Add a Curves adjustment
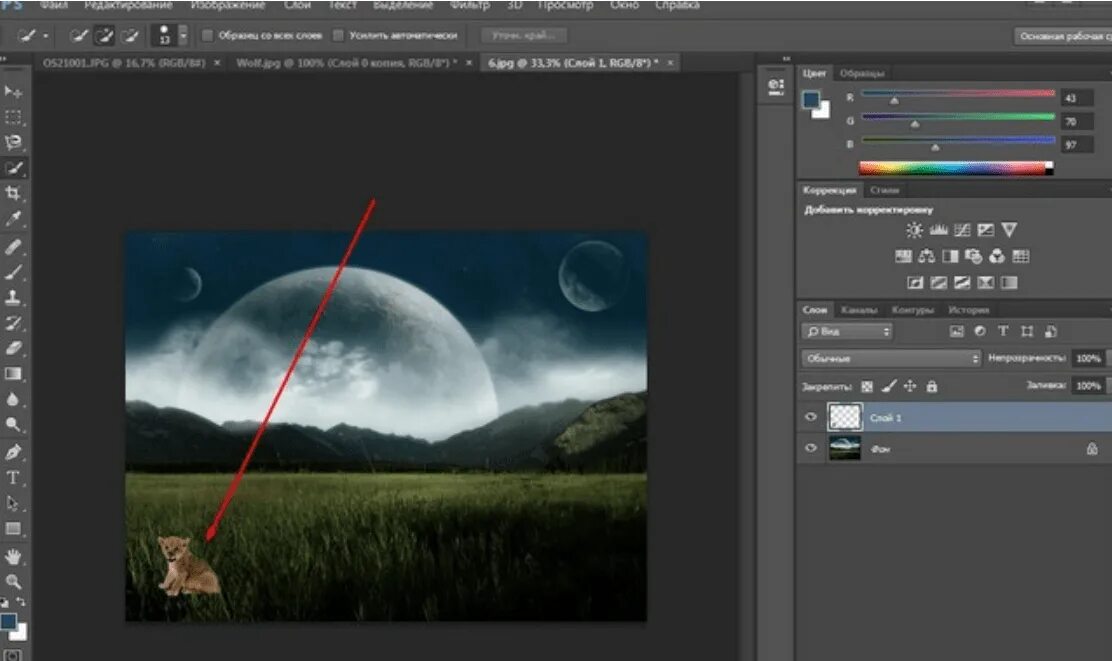 pos(962,230)
